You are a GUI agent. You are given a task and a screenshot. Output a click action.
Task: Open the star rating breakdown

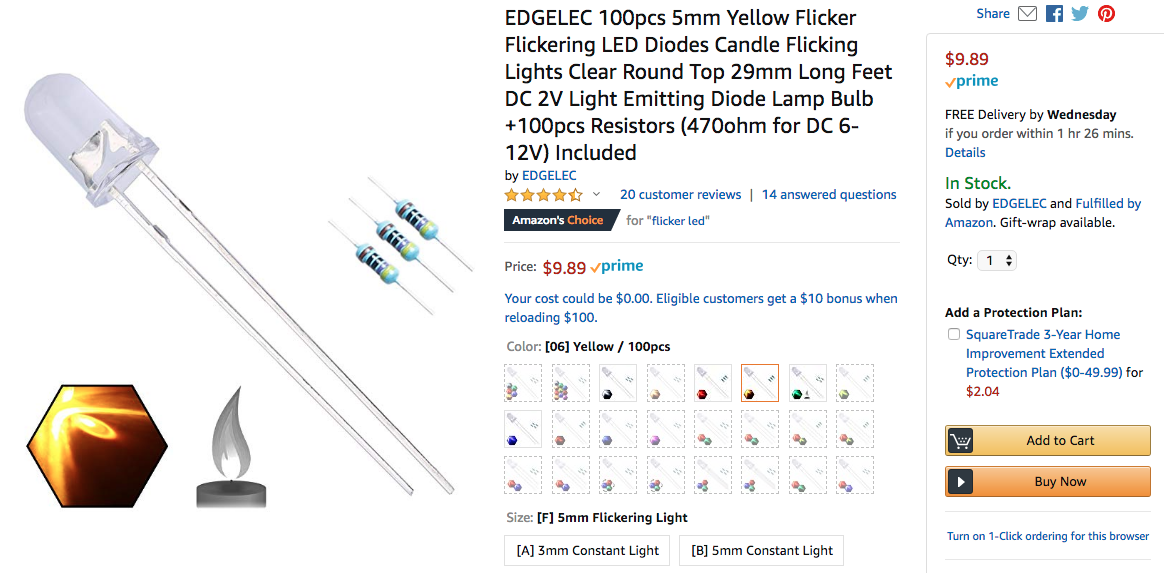tap(543, 195)
